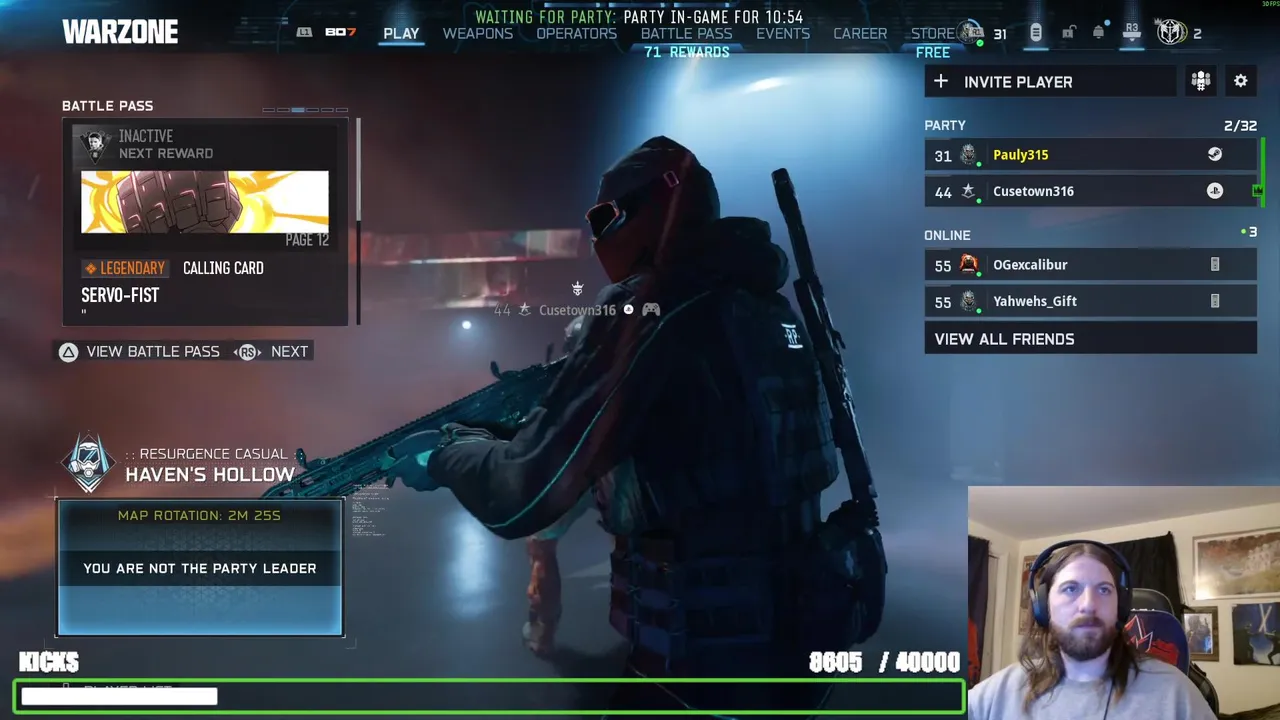The height and width of the screenshot is (720, 1280).
Task: Click Next to cycle the featured panel
Action: point(289,352)
